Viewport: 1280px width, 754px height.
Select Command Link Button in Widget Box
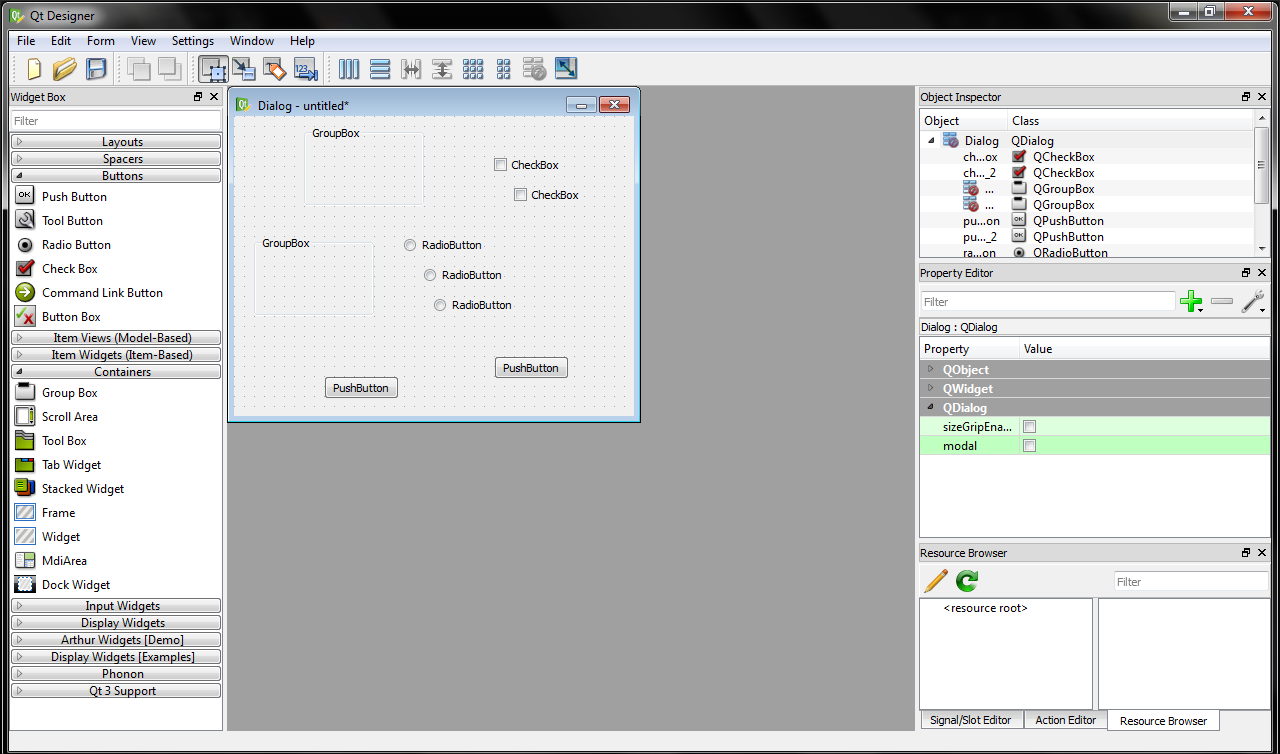point(102,293)
